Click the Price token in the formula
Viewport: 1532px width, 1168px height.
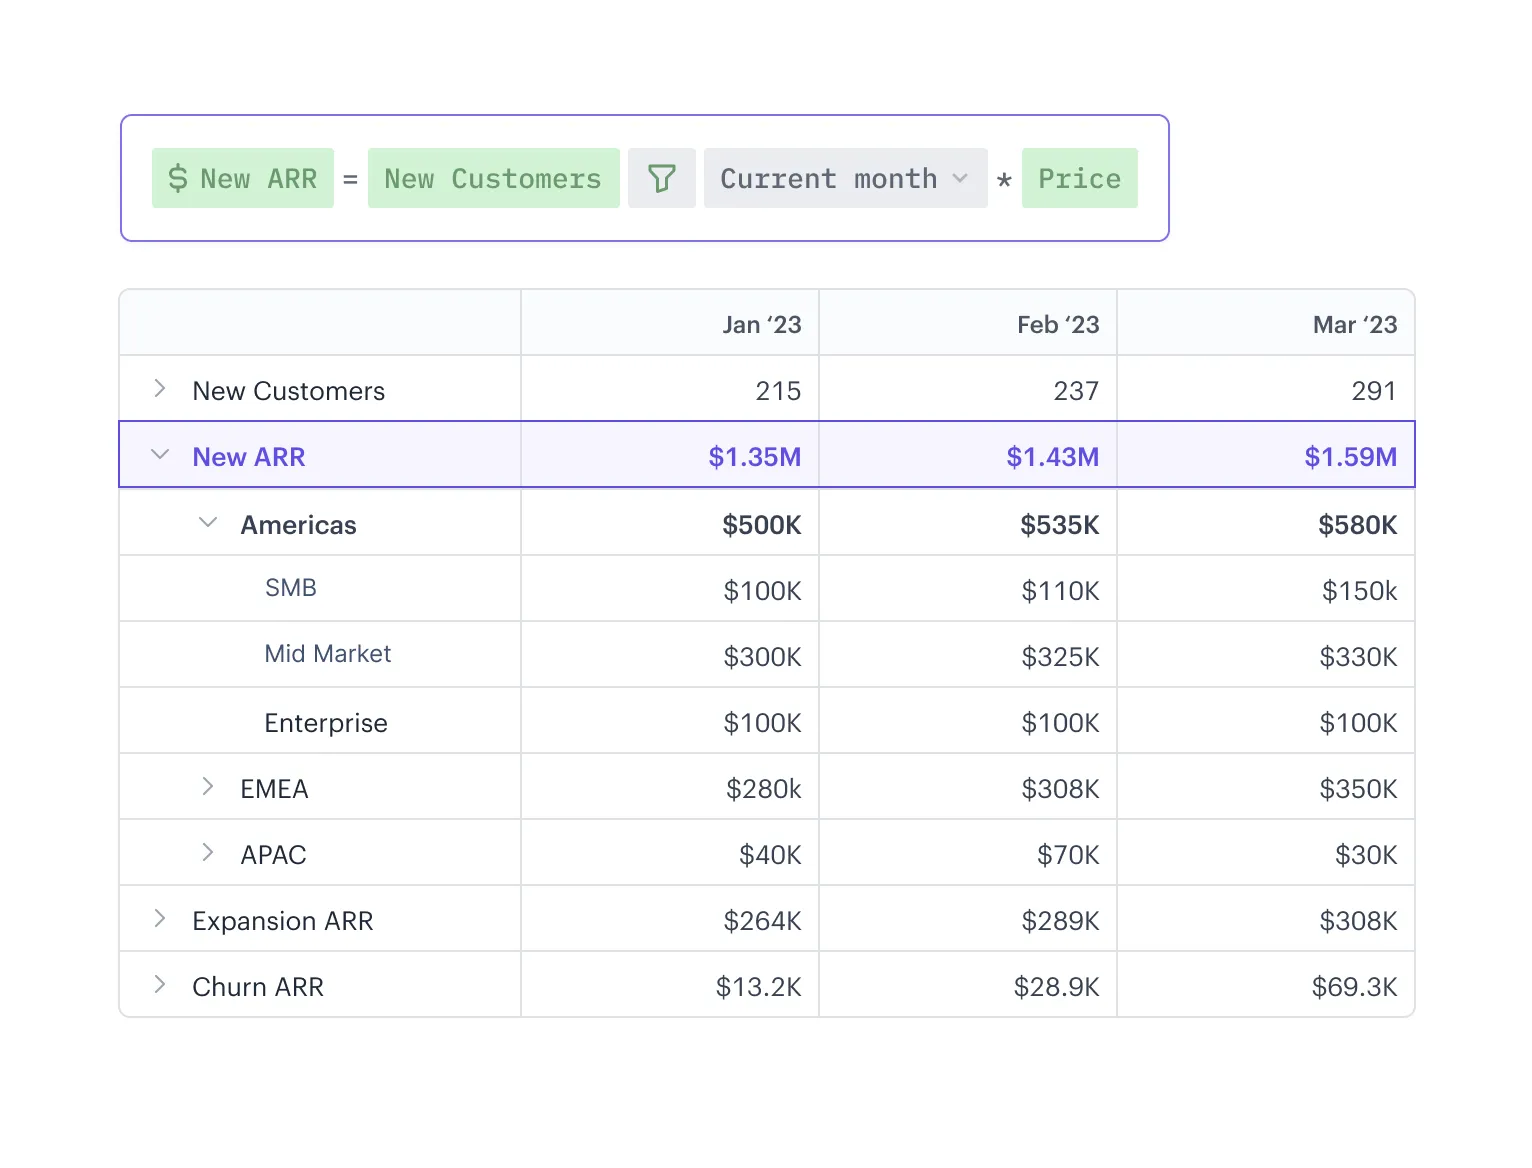[1080, 178]
